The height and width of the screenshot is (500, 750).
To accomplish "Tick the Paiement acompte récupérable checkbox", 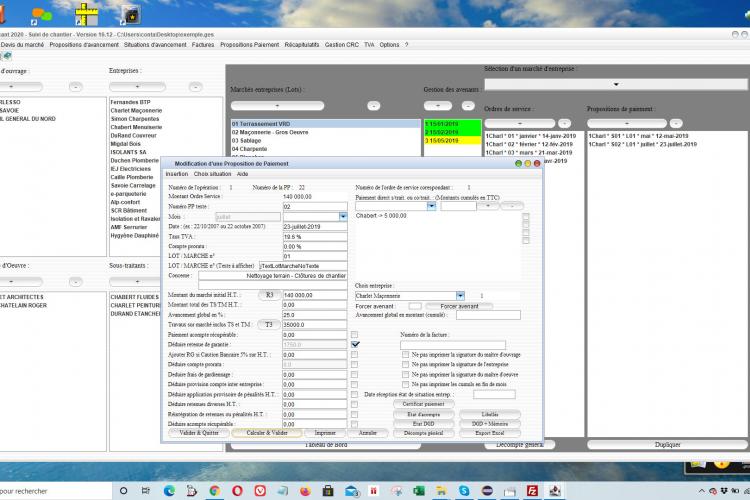I will [354, 335].
